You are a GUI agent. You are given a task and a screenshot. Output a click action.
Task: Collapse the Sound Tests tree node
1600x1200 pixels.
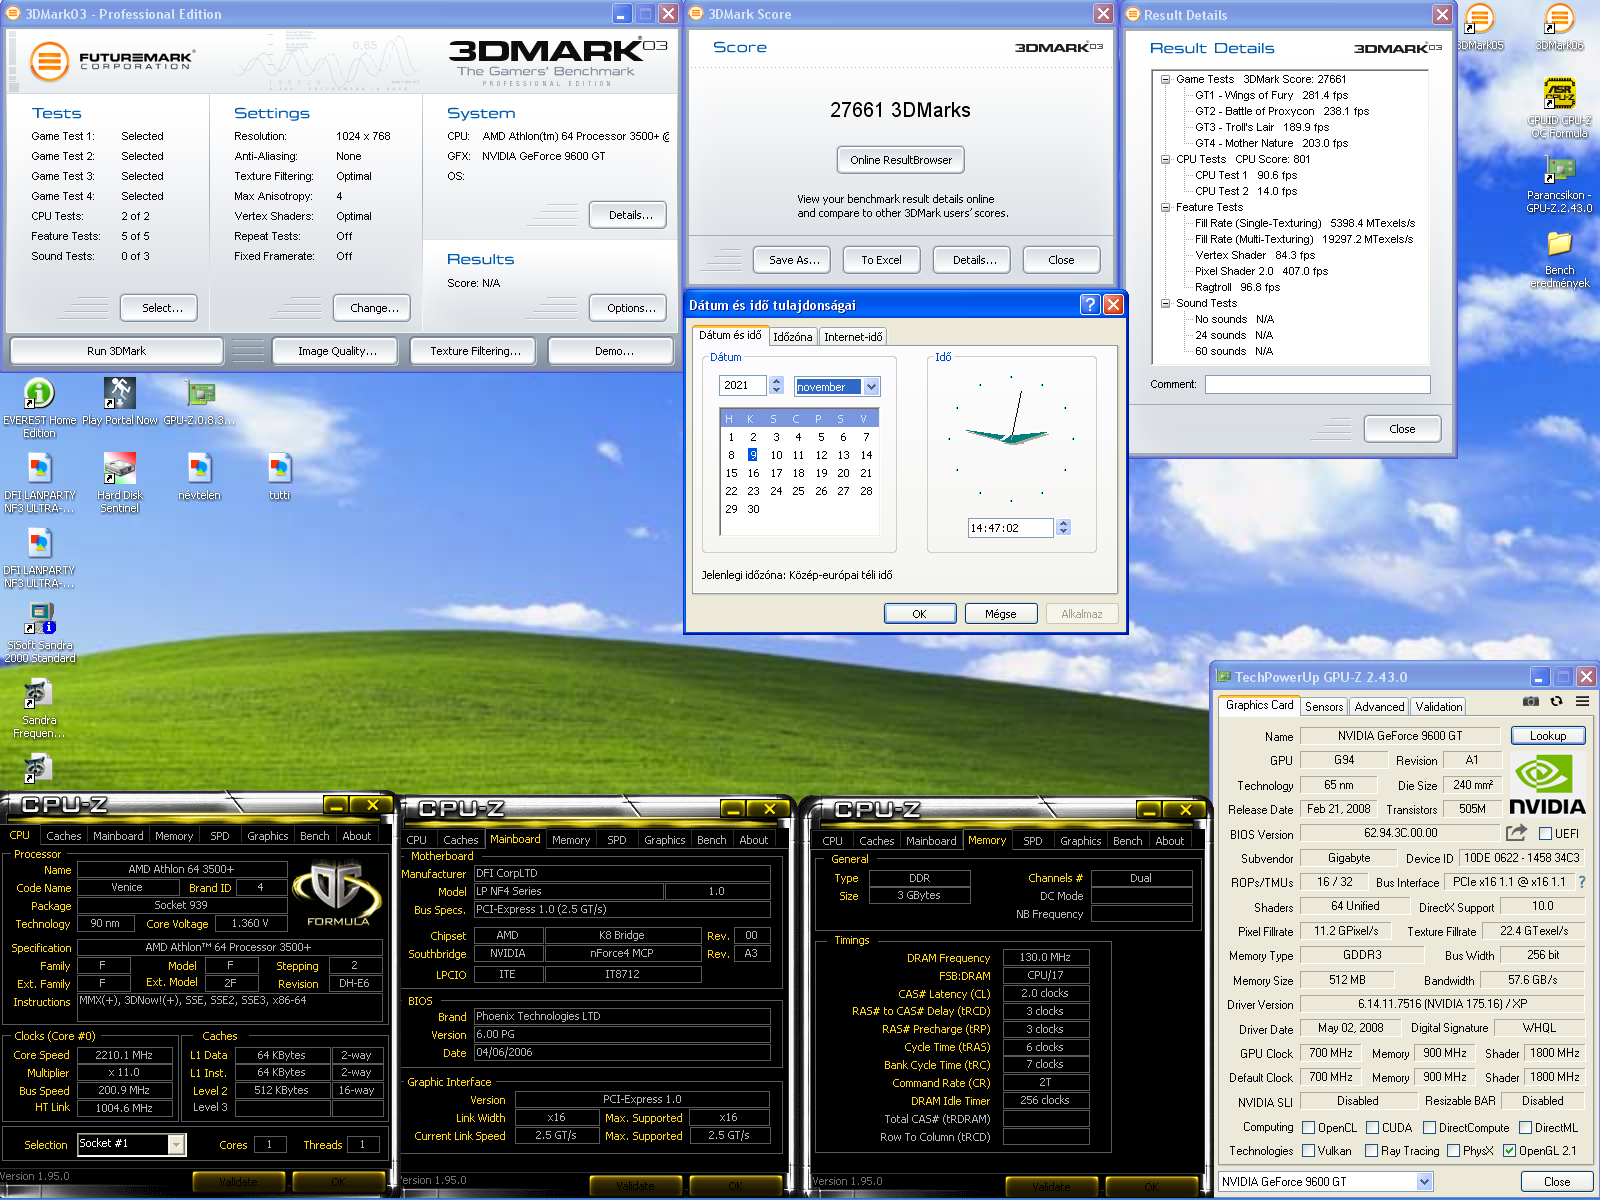point(1165,303)
